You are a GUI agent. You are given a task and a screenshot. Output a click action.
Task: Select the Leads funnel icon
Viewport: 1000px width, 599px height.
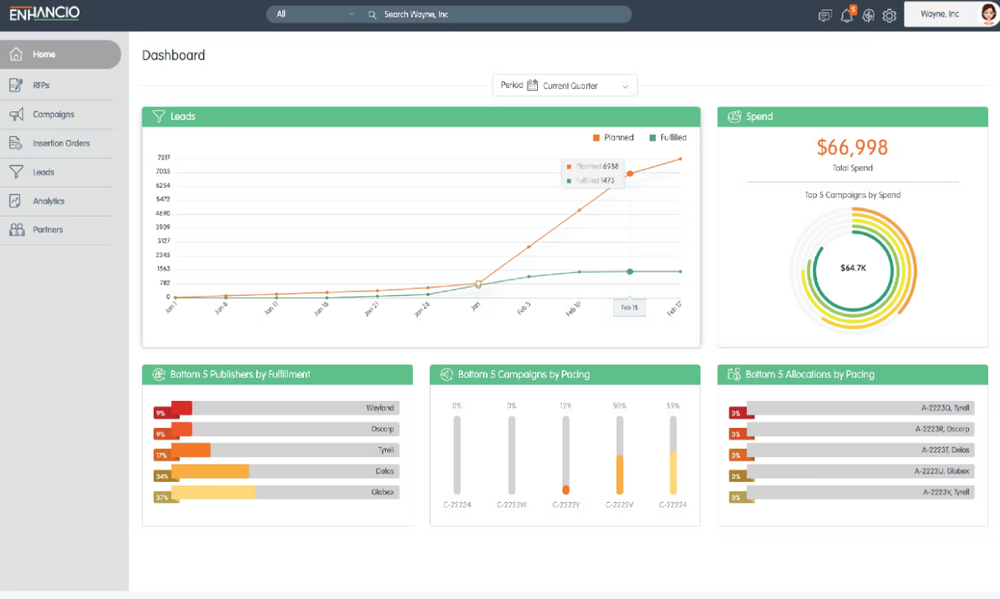pyautogui.click(x=15, y=172)
